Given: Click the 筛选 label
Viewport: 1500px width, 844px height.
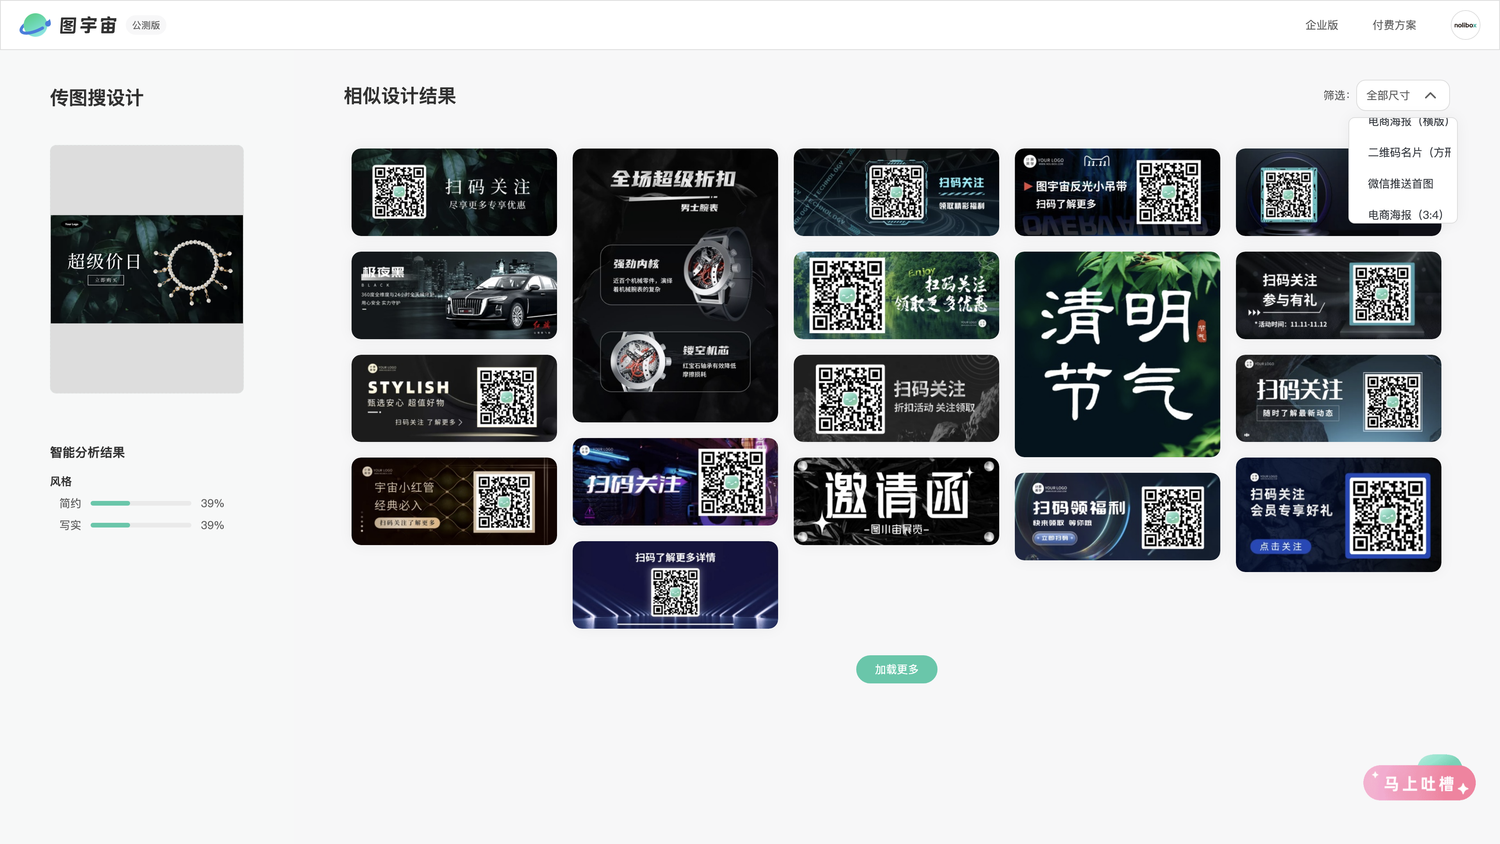Looking at the screenshot, I should pyautogui.click(x=1336, y=96).
